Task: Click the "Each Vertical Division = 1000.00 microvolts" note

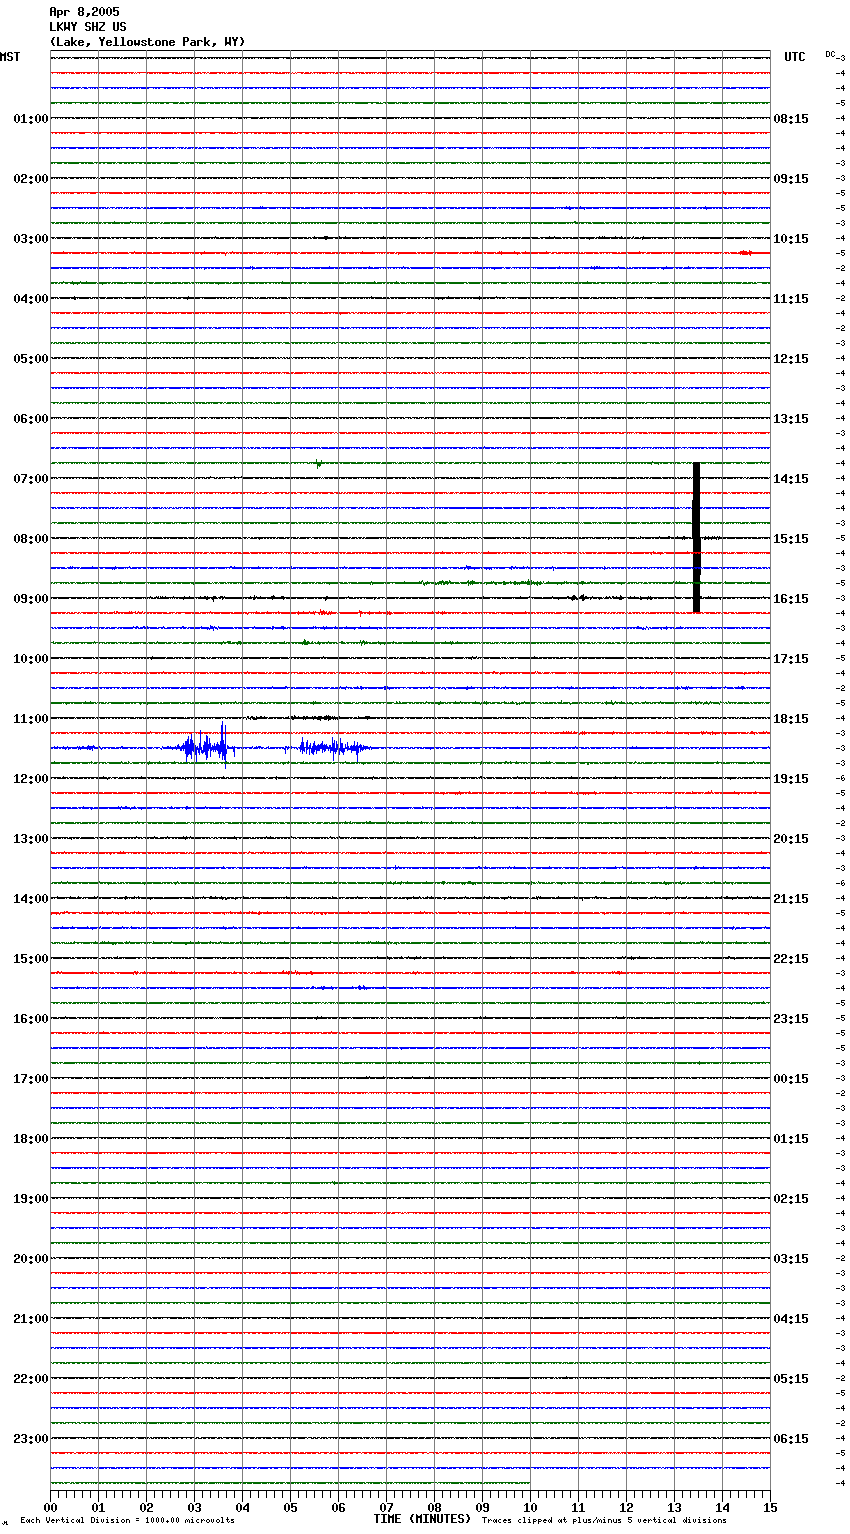Action: tap(127, 1521)
